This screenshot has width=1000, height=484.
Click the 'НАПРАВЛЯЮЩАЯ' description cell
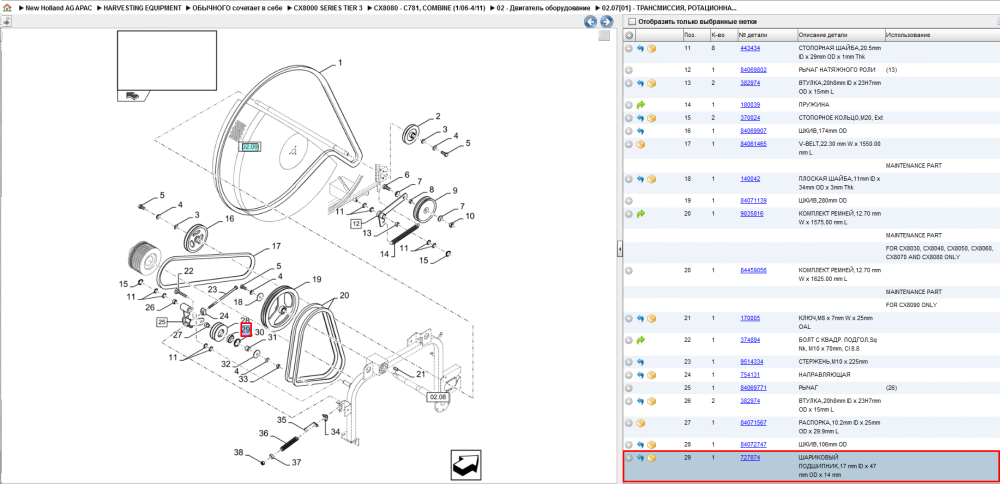coord(824,375)
